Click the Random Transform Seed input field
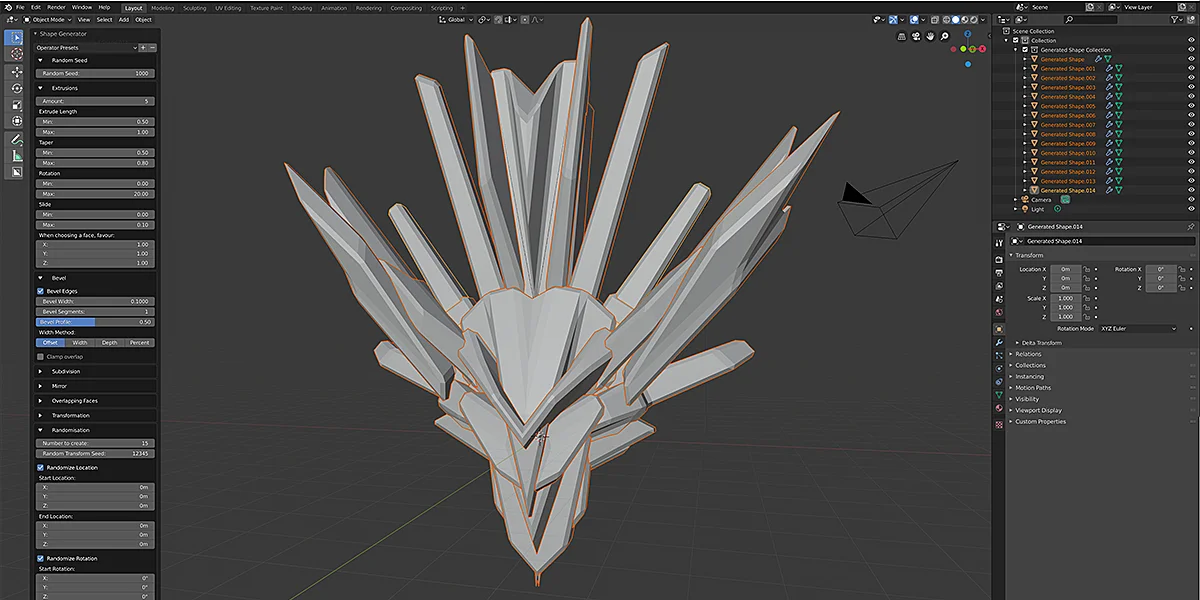The height and width of the screenshot is (600, 1200). coord(95,453)
